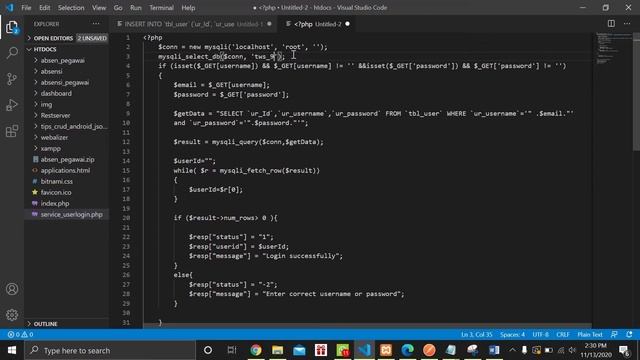The height and width of the screenshot is (360, 640).
Task: Expand the absensi folder
Action: [67, 71]
